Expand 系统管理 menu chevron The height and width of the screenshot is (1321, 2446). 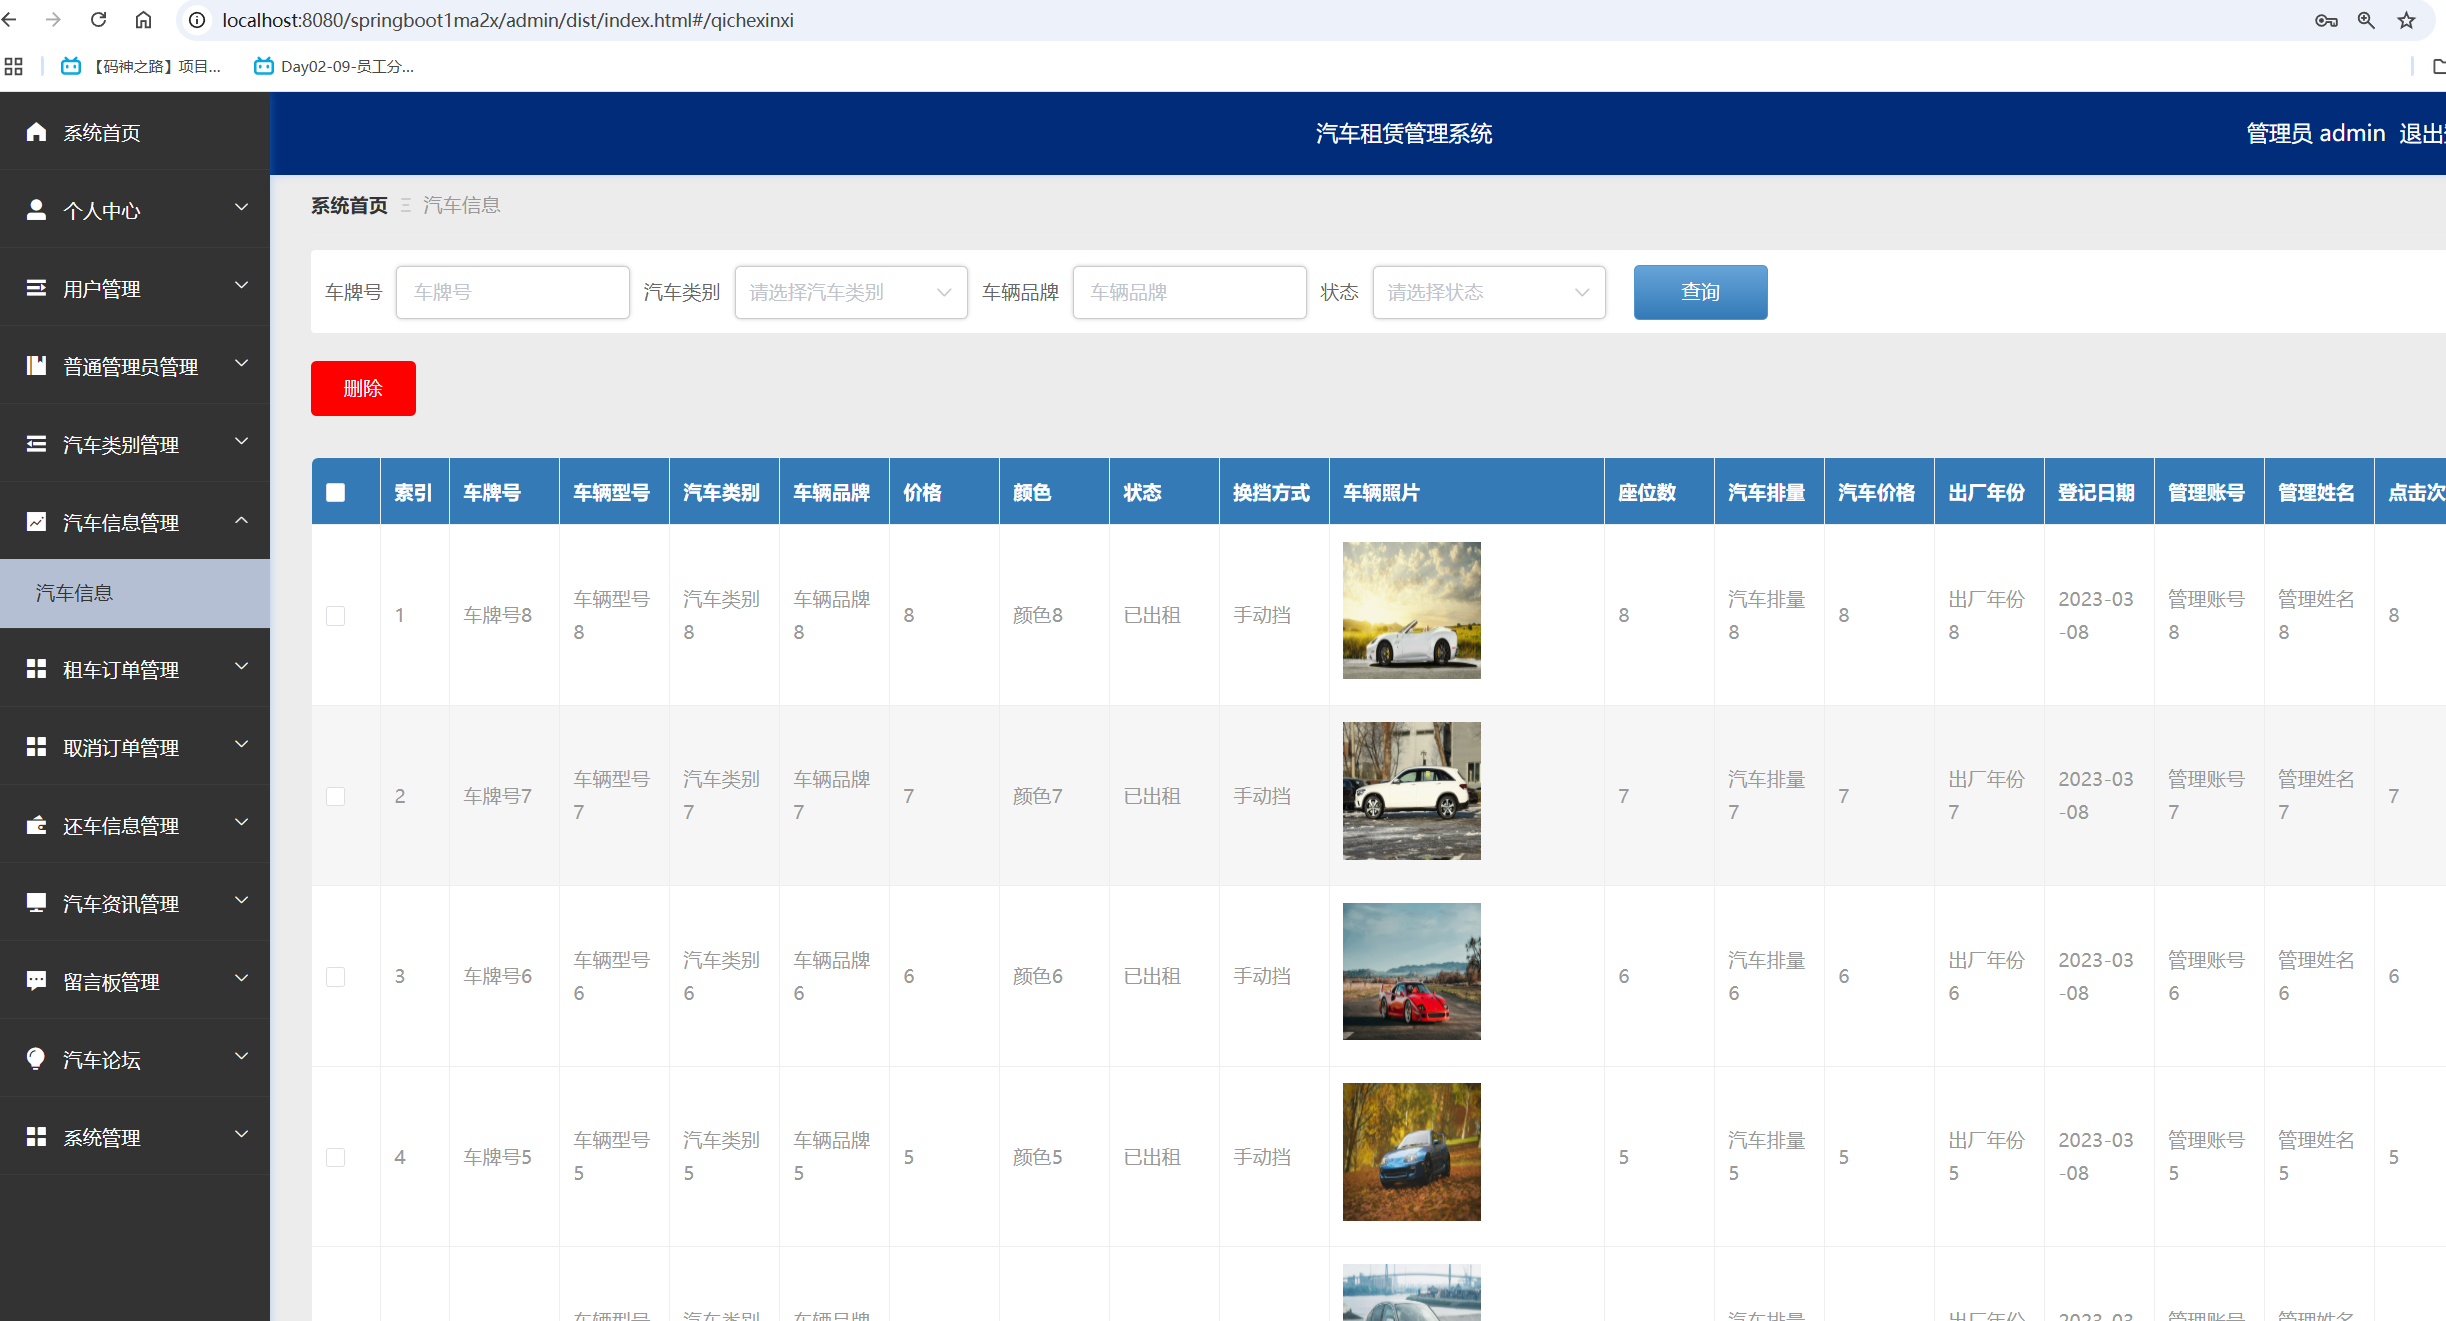coord(241,1135)
